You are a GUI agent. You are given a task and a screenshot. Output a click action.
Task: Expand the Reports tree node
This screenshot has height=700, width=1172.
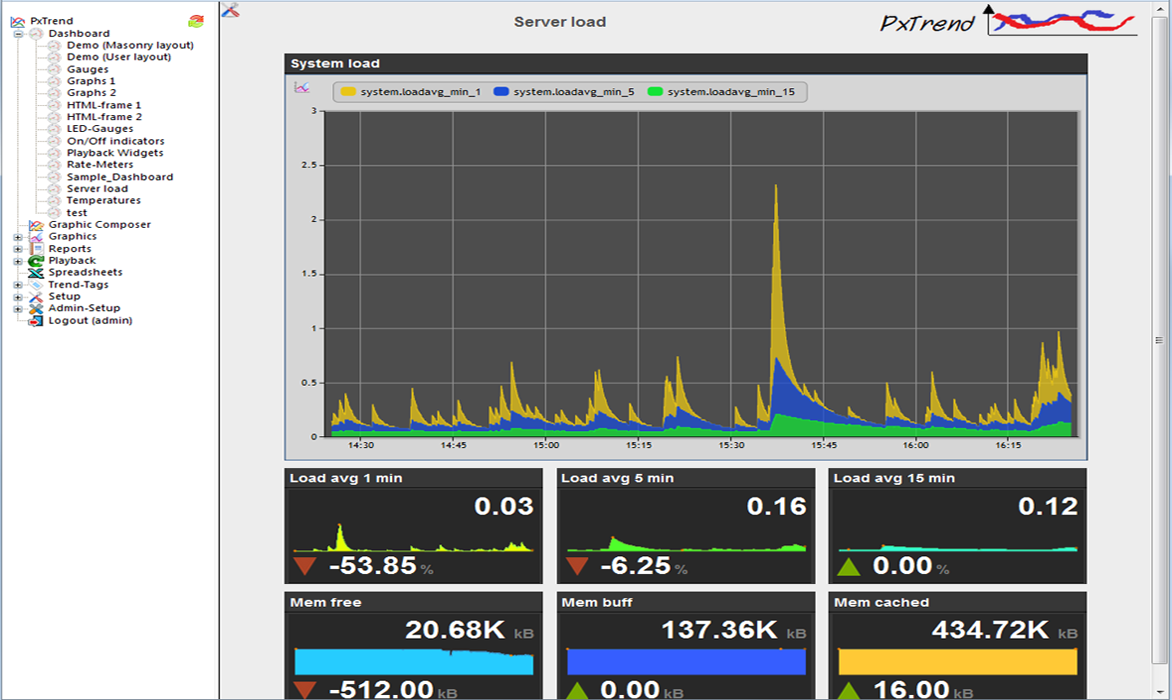[x=18, y=249]
